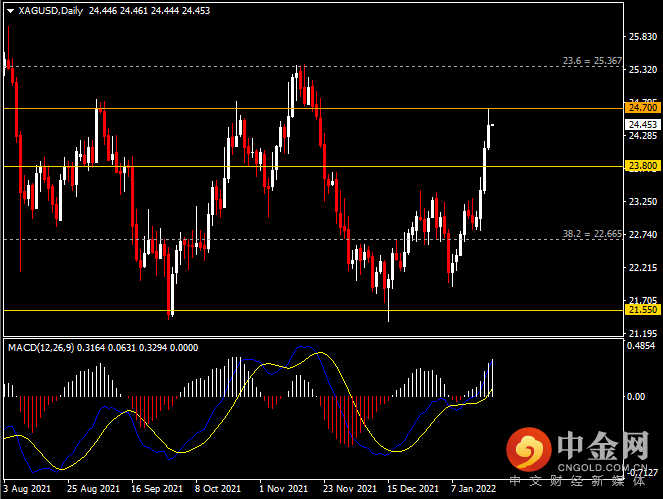Click the 8 Oct 2021 date label
This screenshot has width=663, height=499.
pos(217,489)
